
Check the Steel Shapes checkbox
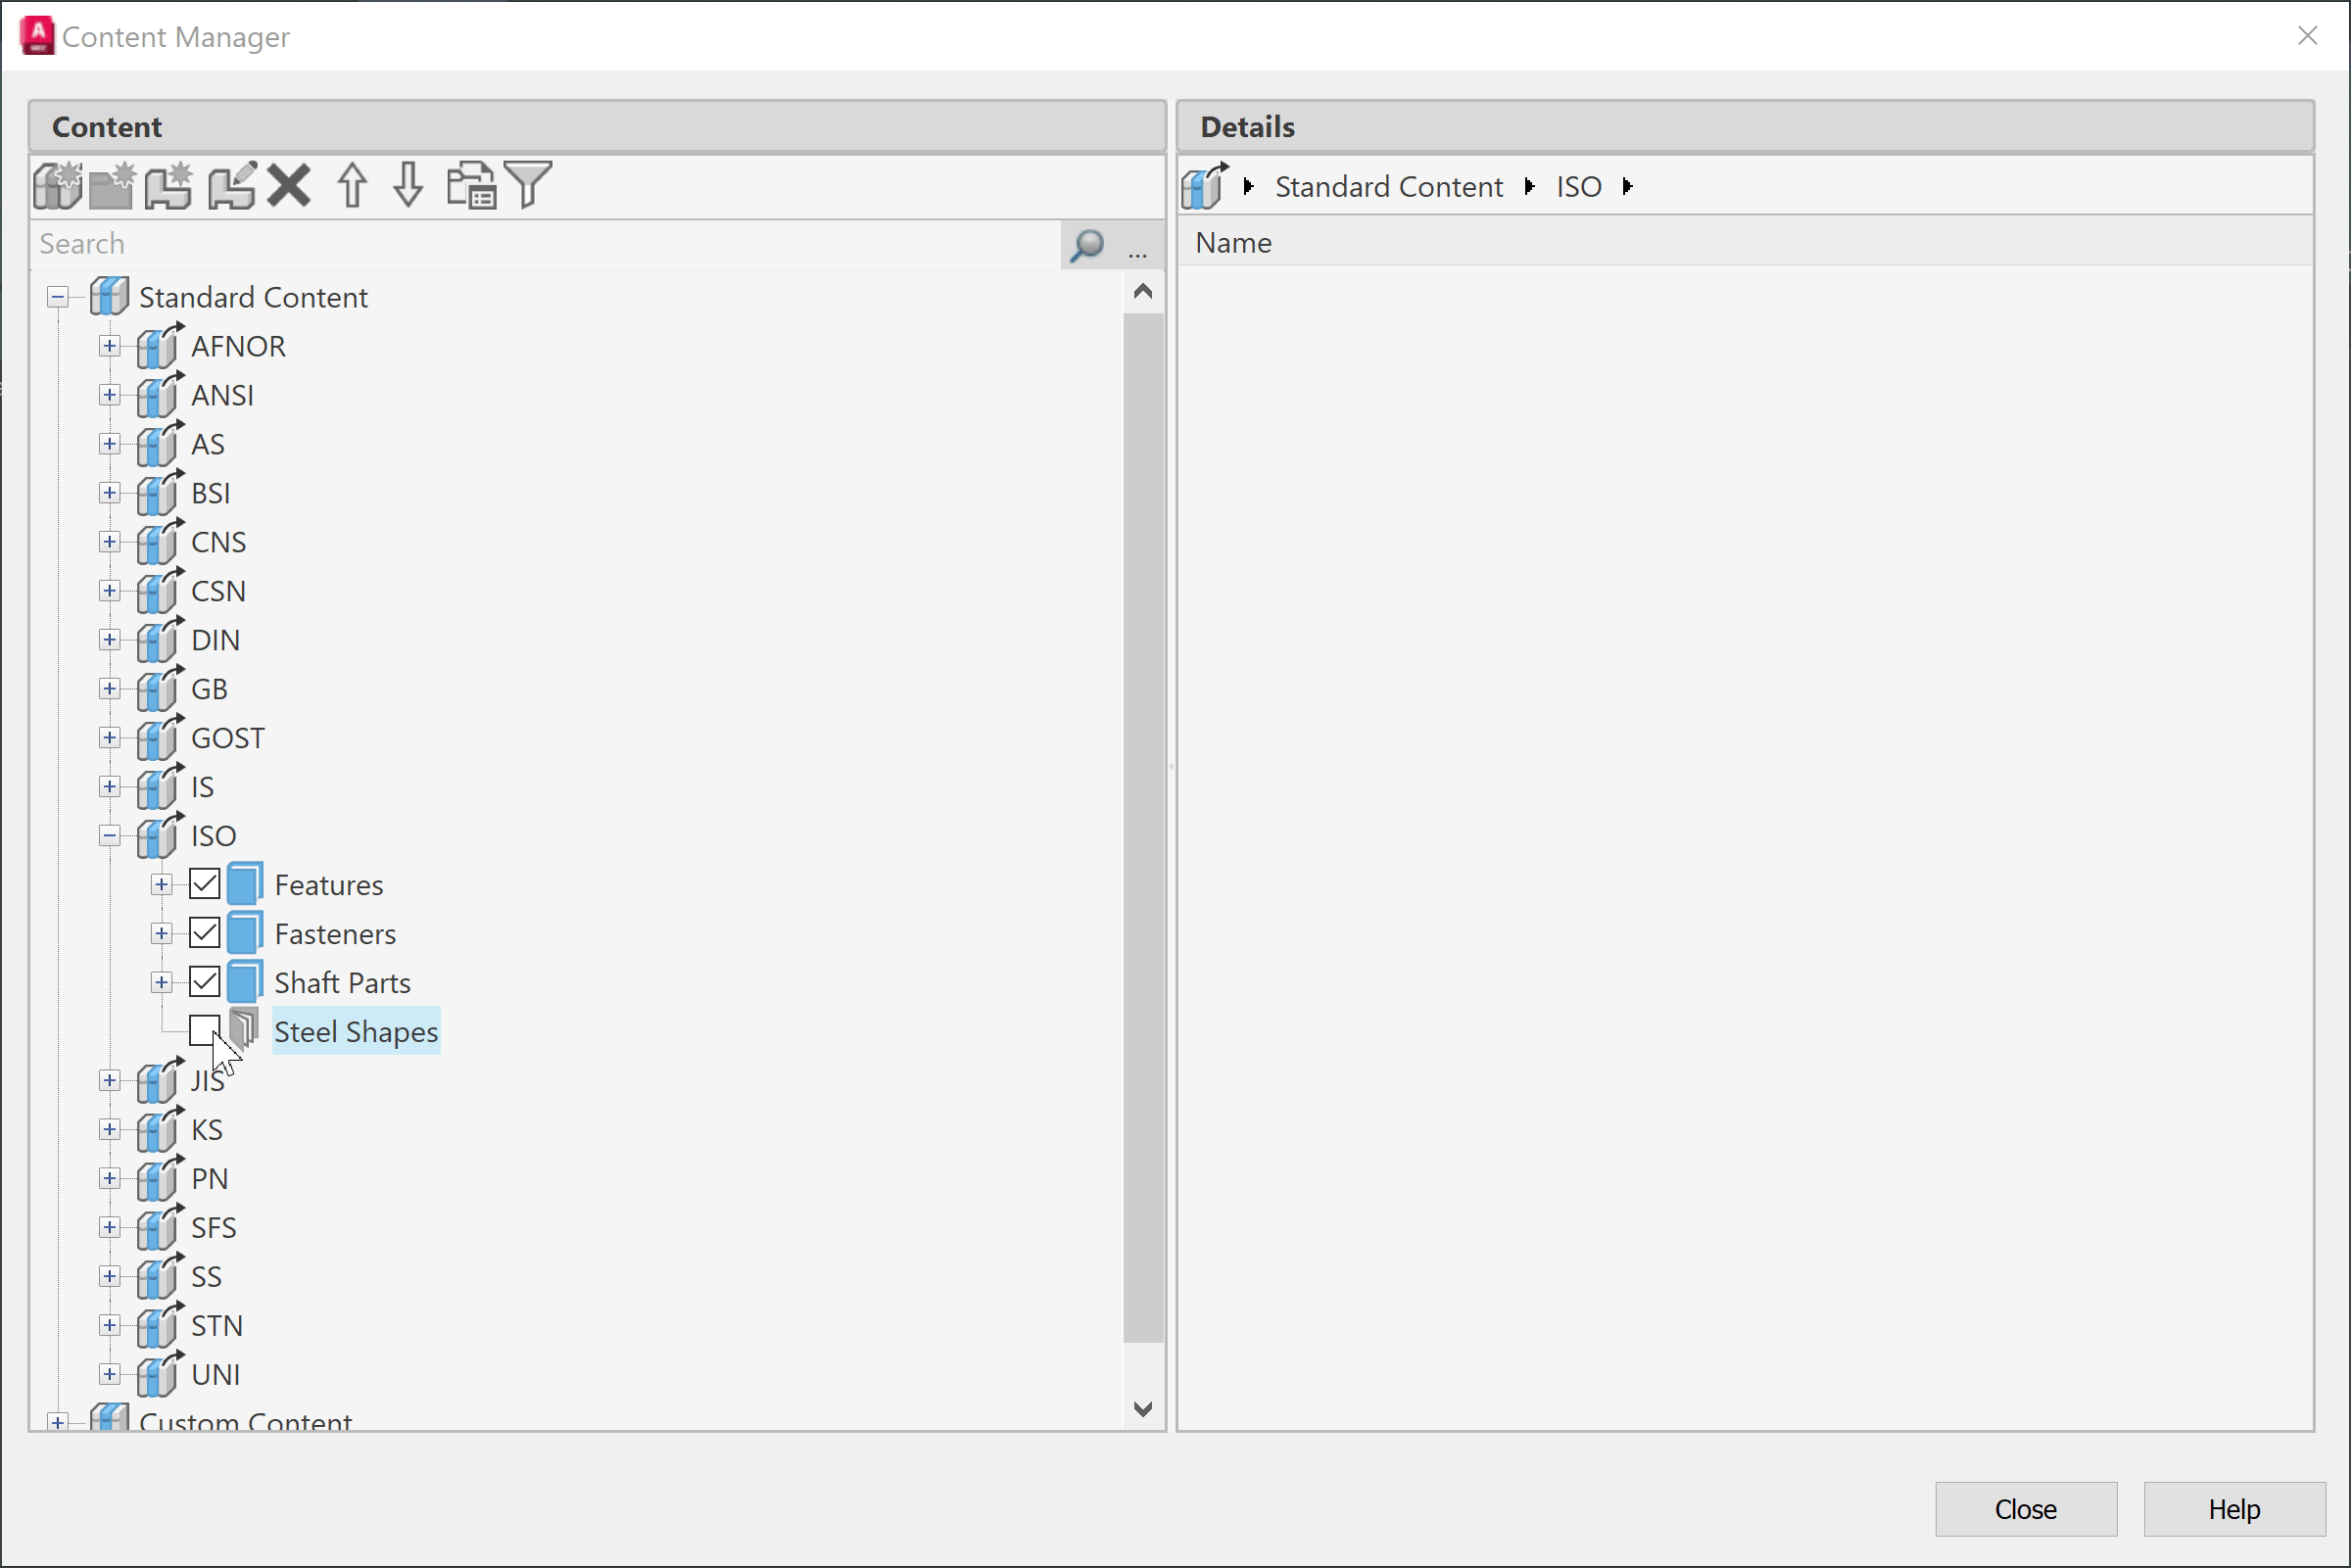pyautogui.click(x=203, y=1030)
